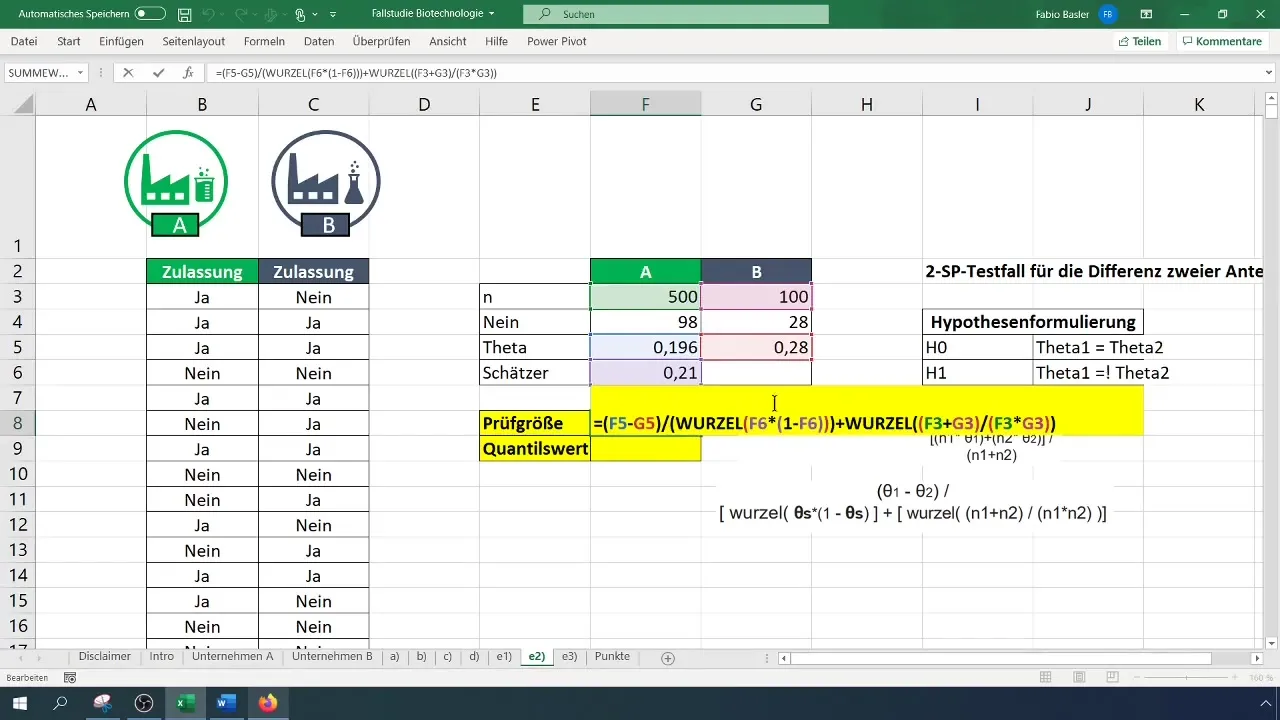Open the Intro sheet tab
The height and width of the screenshot is (720, 1280).
(162, 657)
